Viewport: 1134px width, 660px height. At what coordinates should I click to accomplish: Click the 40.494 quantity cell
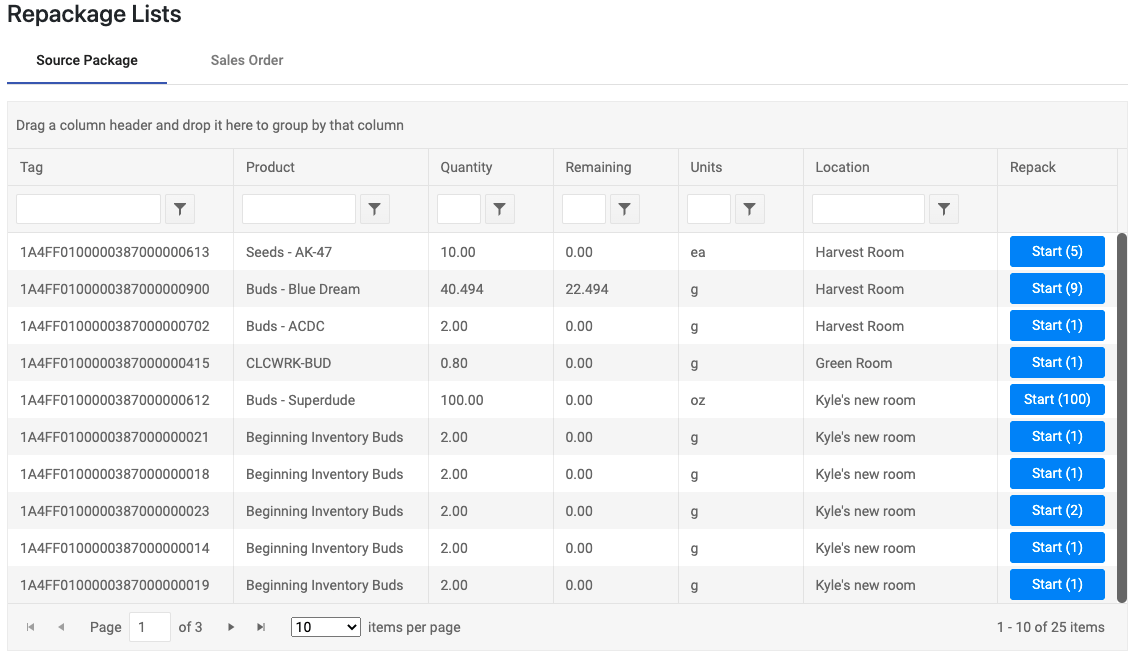490,289
